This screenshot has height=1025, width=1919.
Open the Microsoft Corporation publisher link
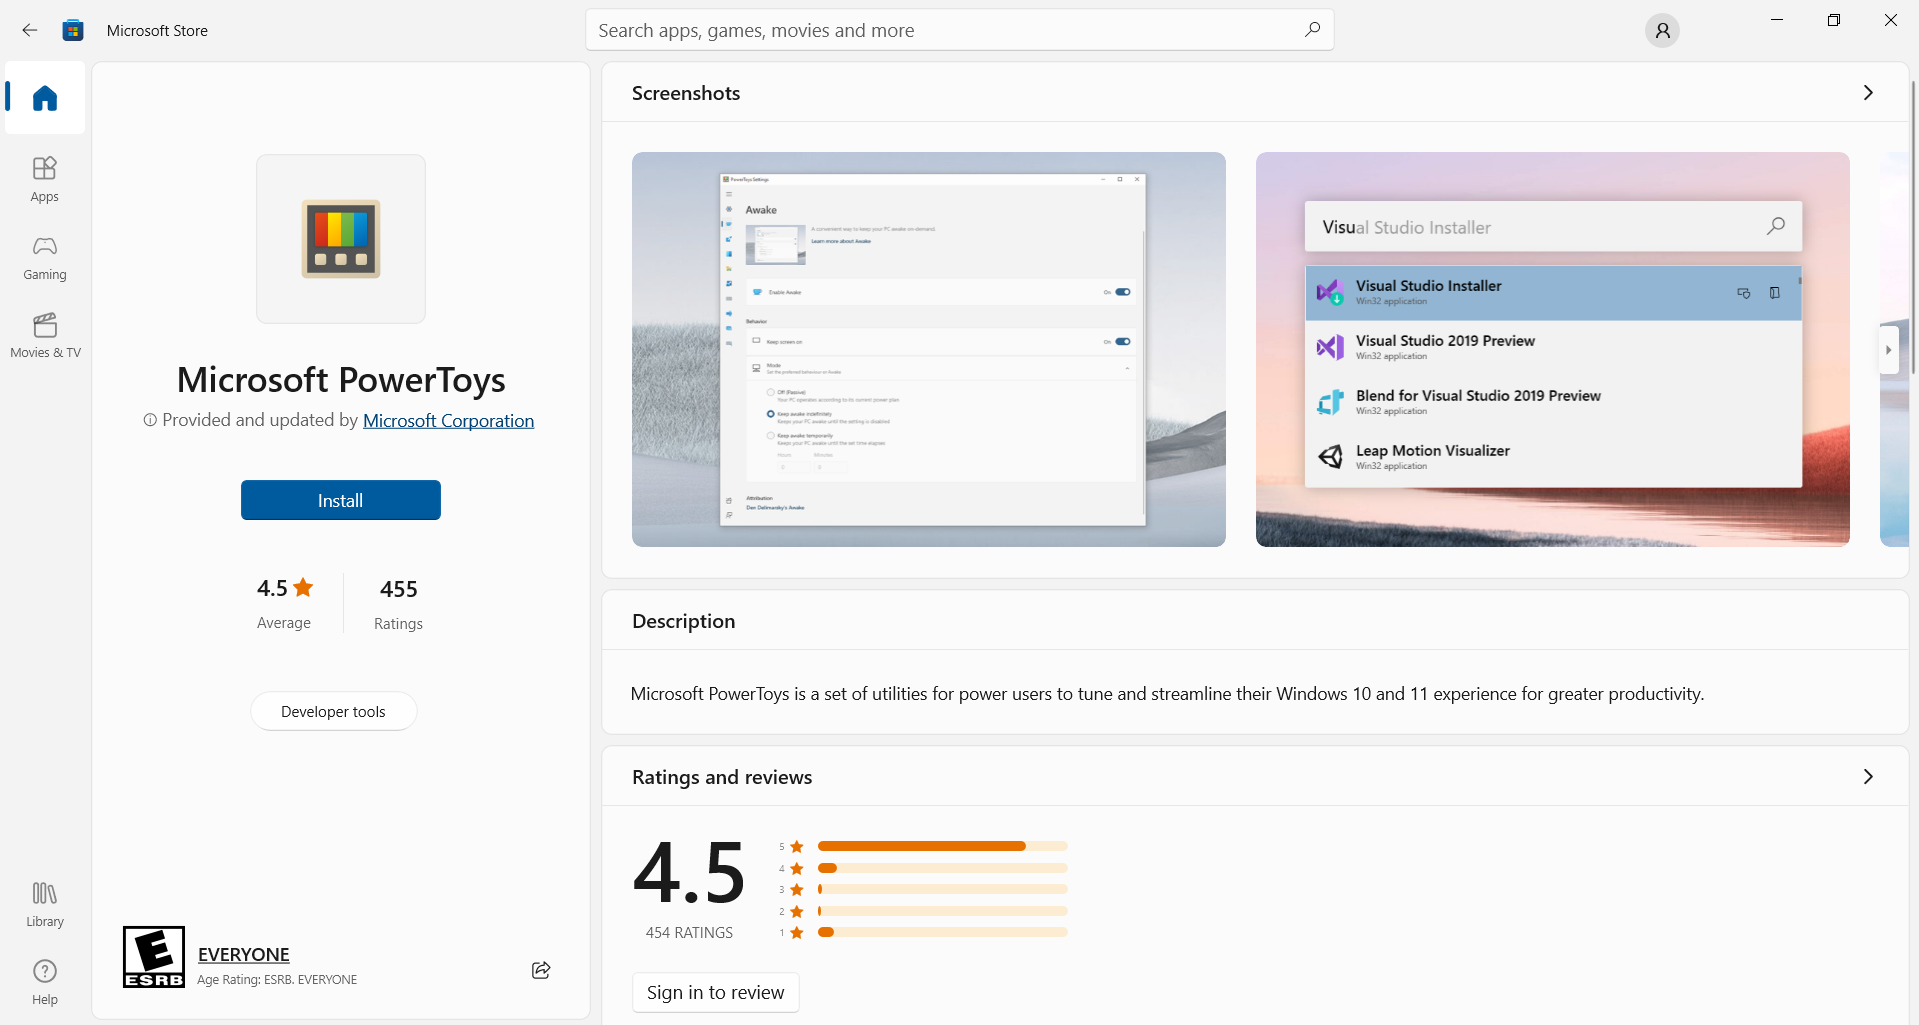click(x=448, y=421)
